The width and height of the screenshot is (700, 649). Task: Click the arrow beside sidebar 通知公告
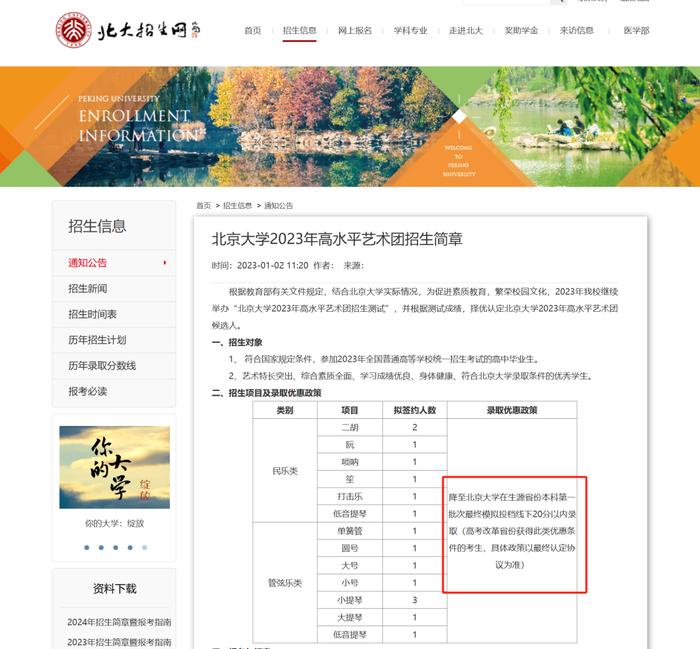[165, 263]
